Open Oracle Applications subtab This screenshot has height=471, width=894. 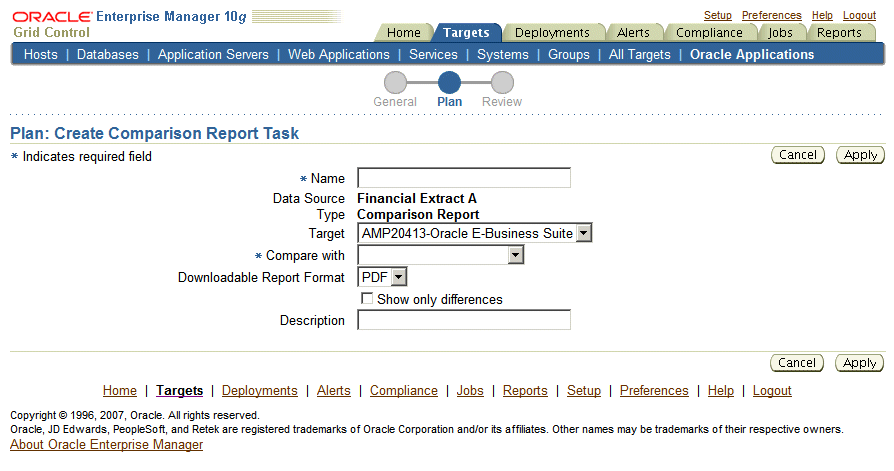[752, 55]
